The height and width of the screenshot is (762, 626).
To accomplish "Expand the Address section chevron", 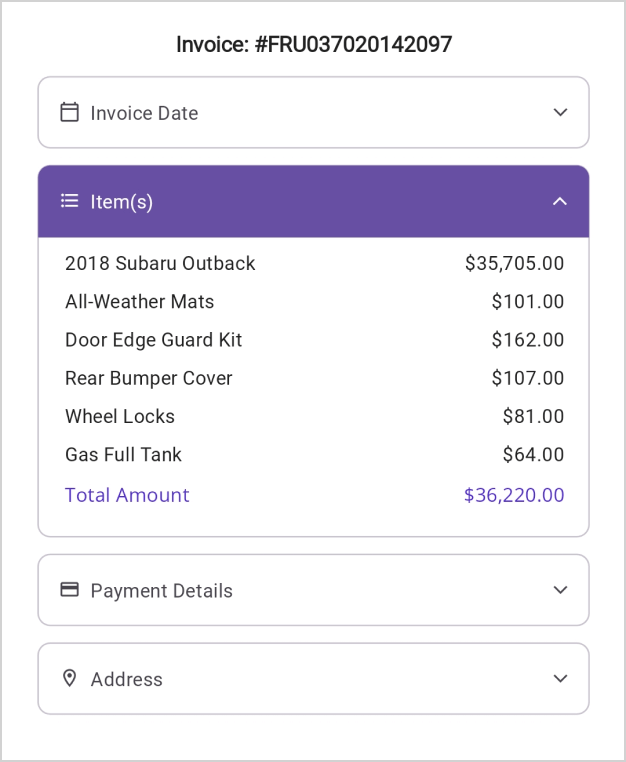I will coord(560,678).
